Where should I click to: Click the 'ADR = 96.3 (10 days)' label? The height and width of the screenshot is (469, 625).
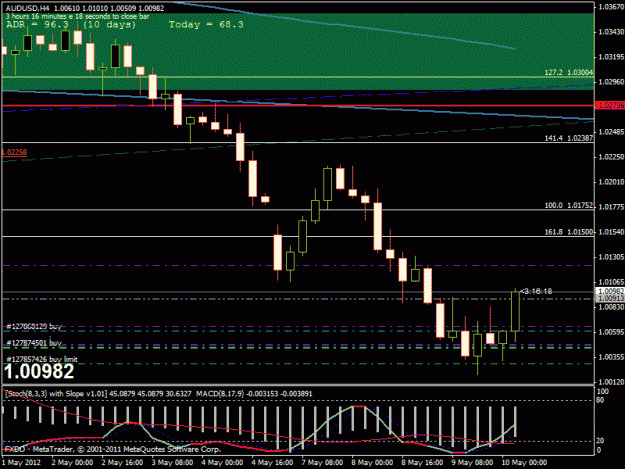pyautogui.click(x=71, y=25)
